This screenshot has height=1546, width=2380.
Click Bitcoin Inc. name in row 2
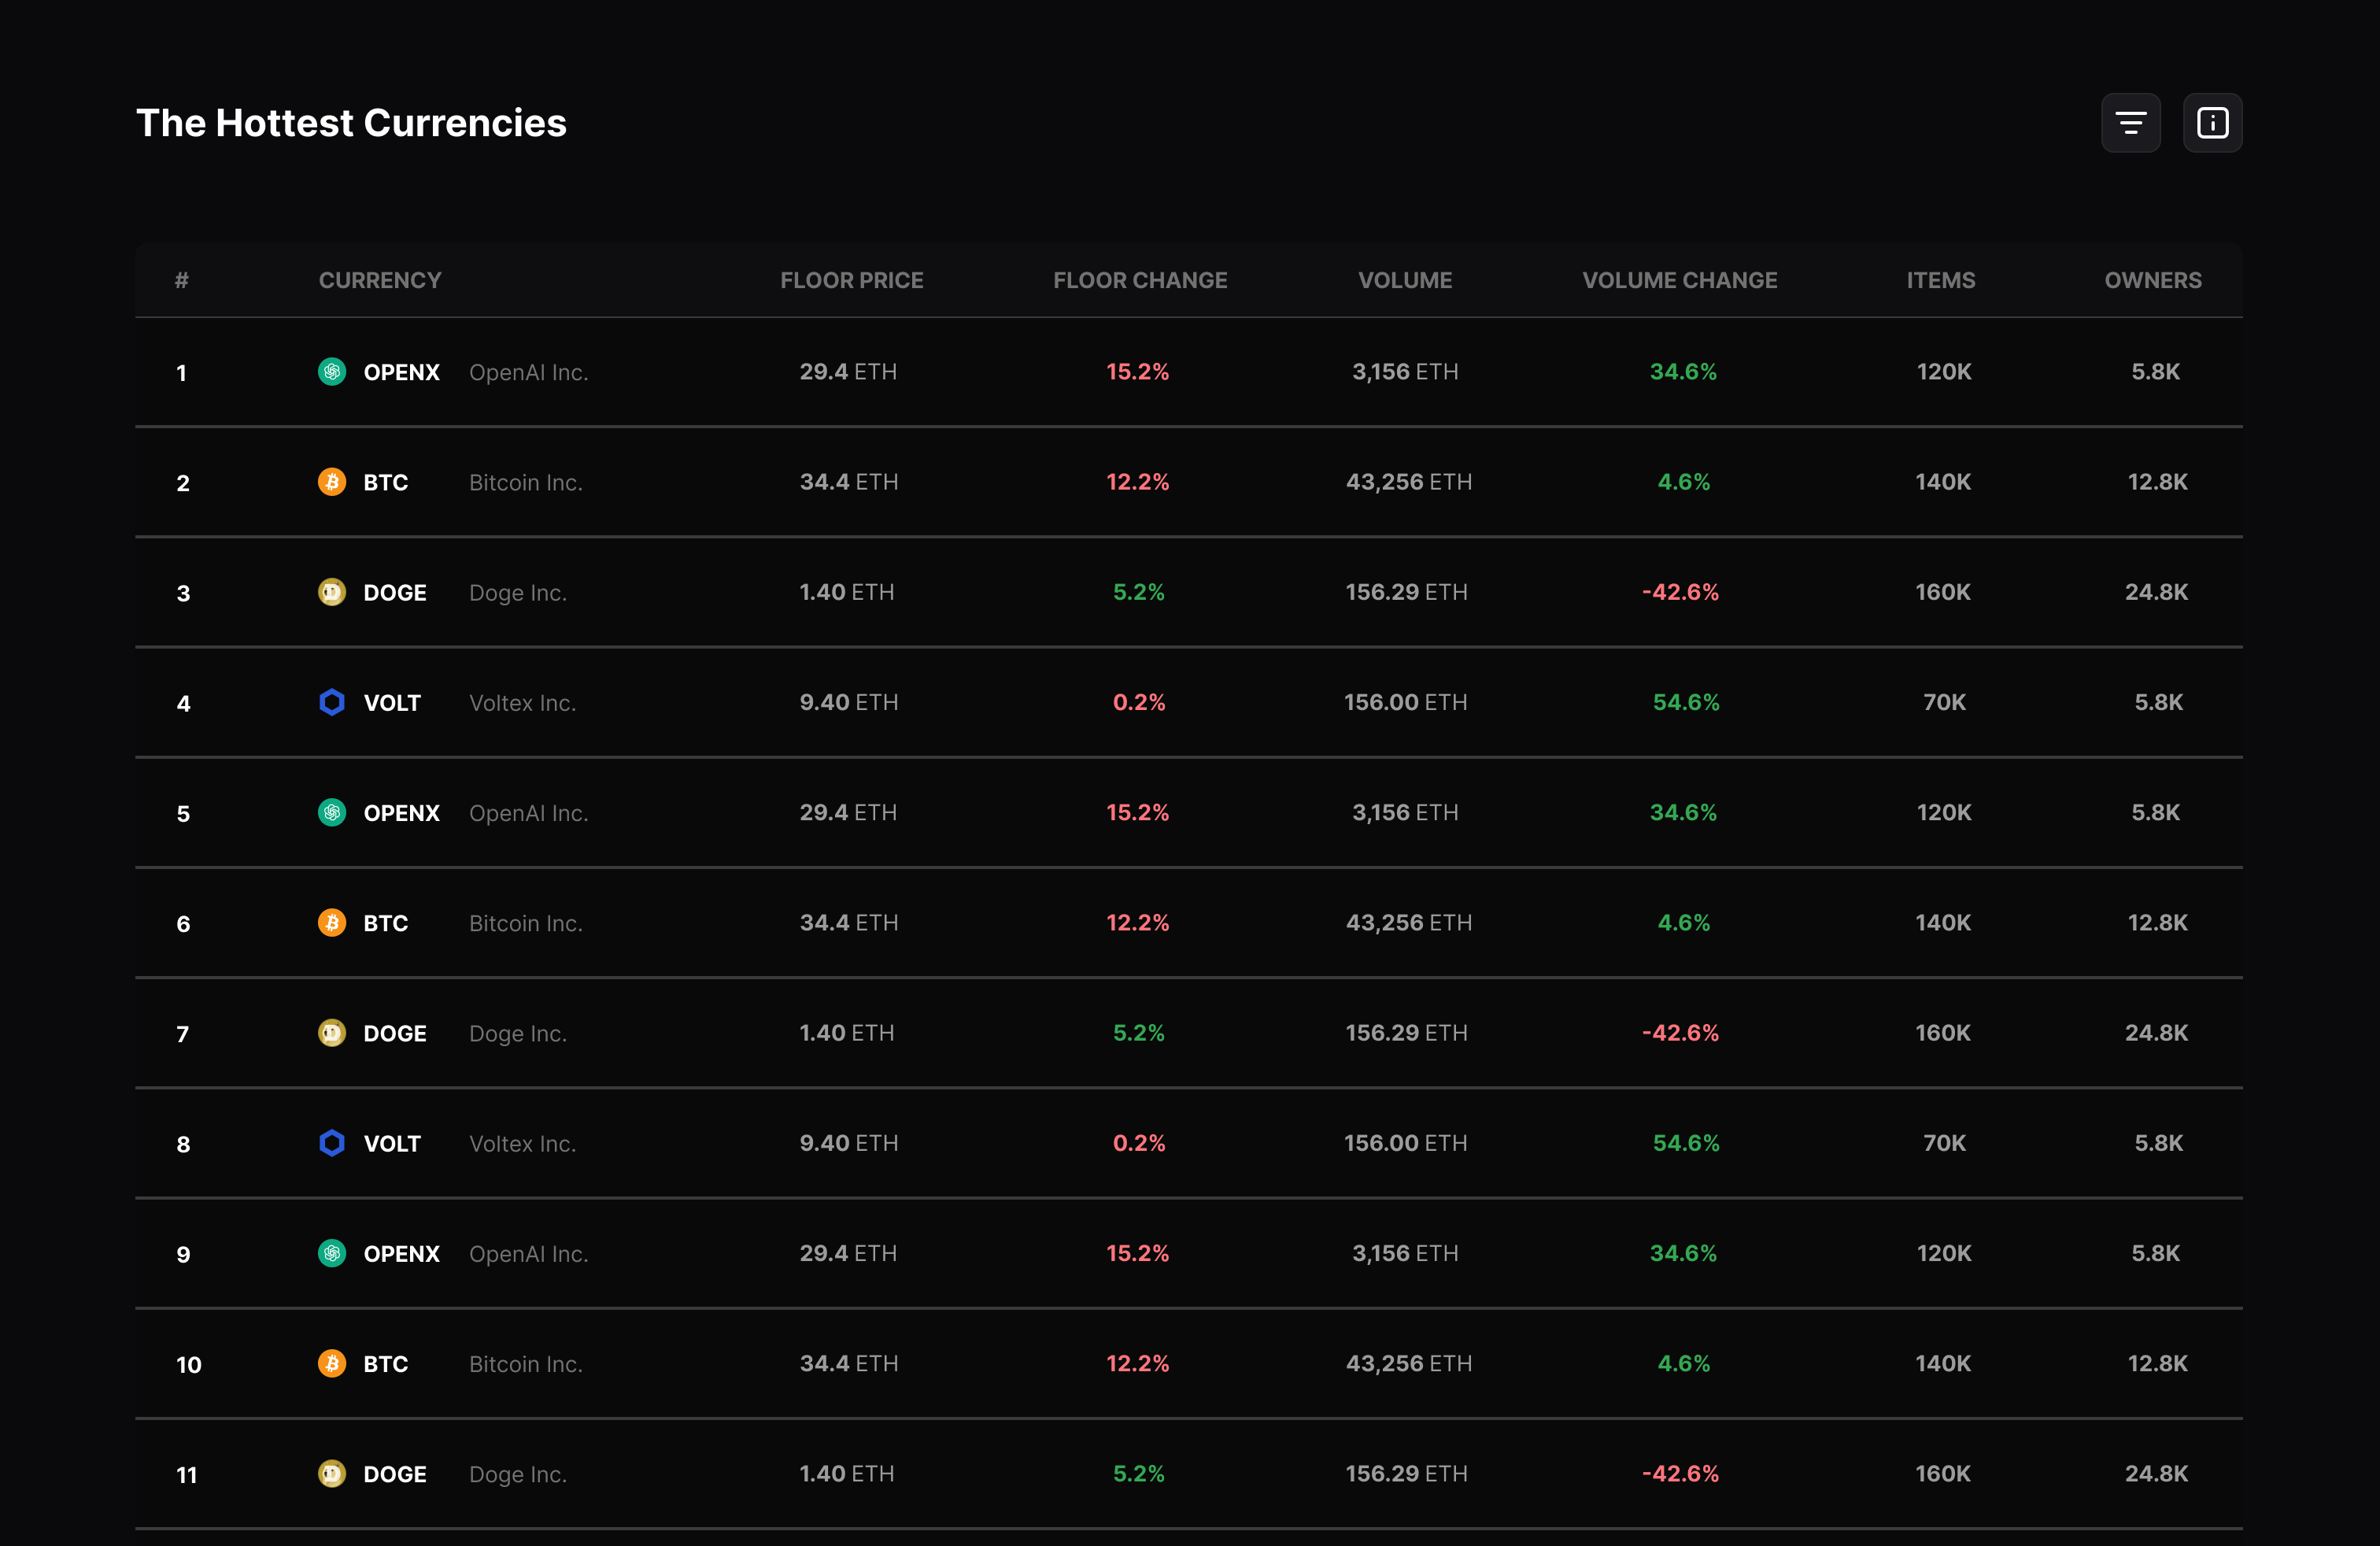coord(526,482)
